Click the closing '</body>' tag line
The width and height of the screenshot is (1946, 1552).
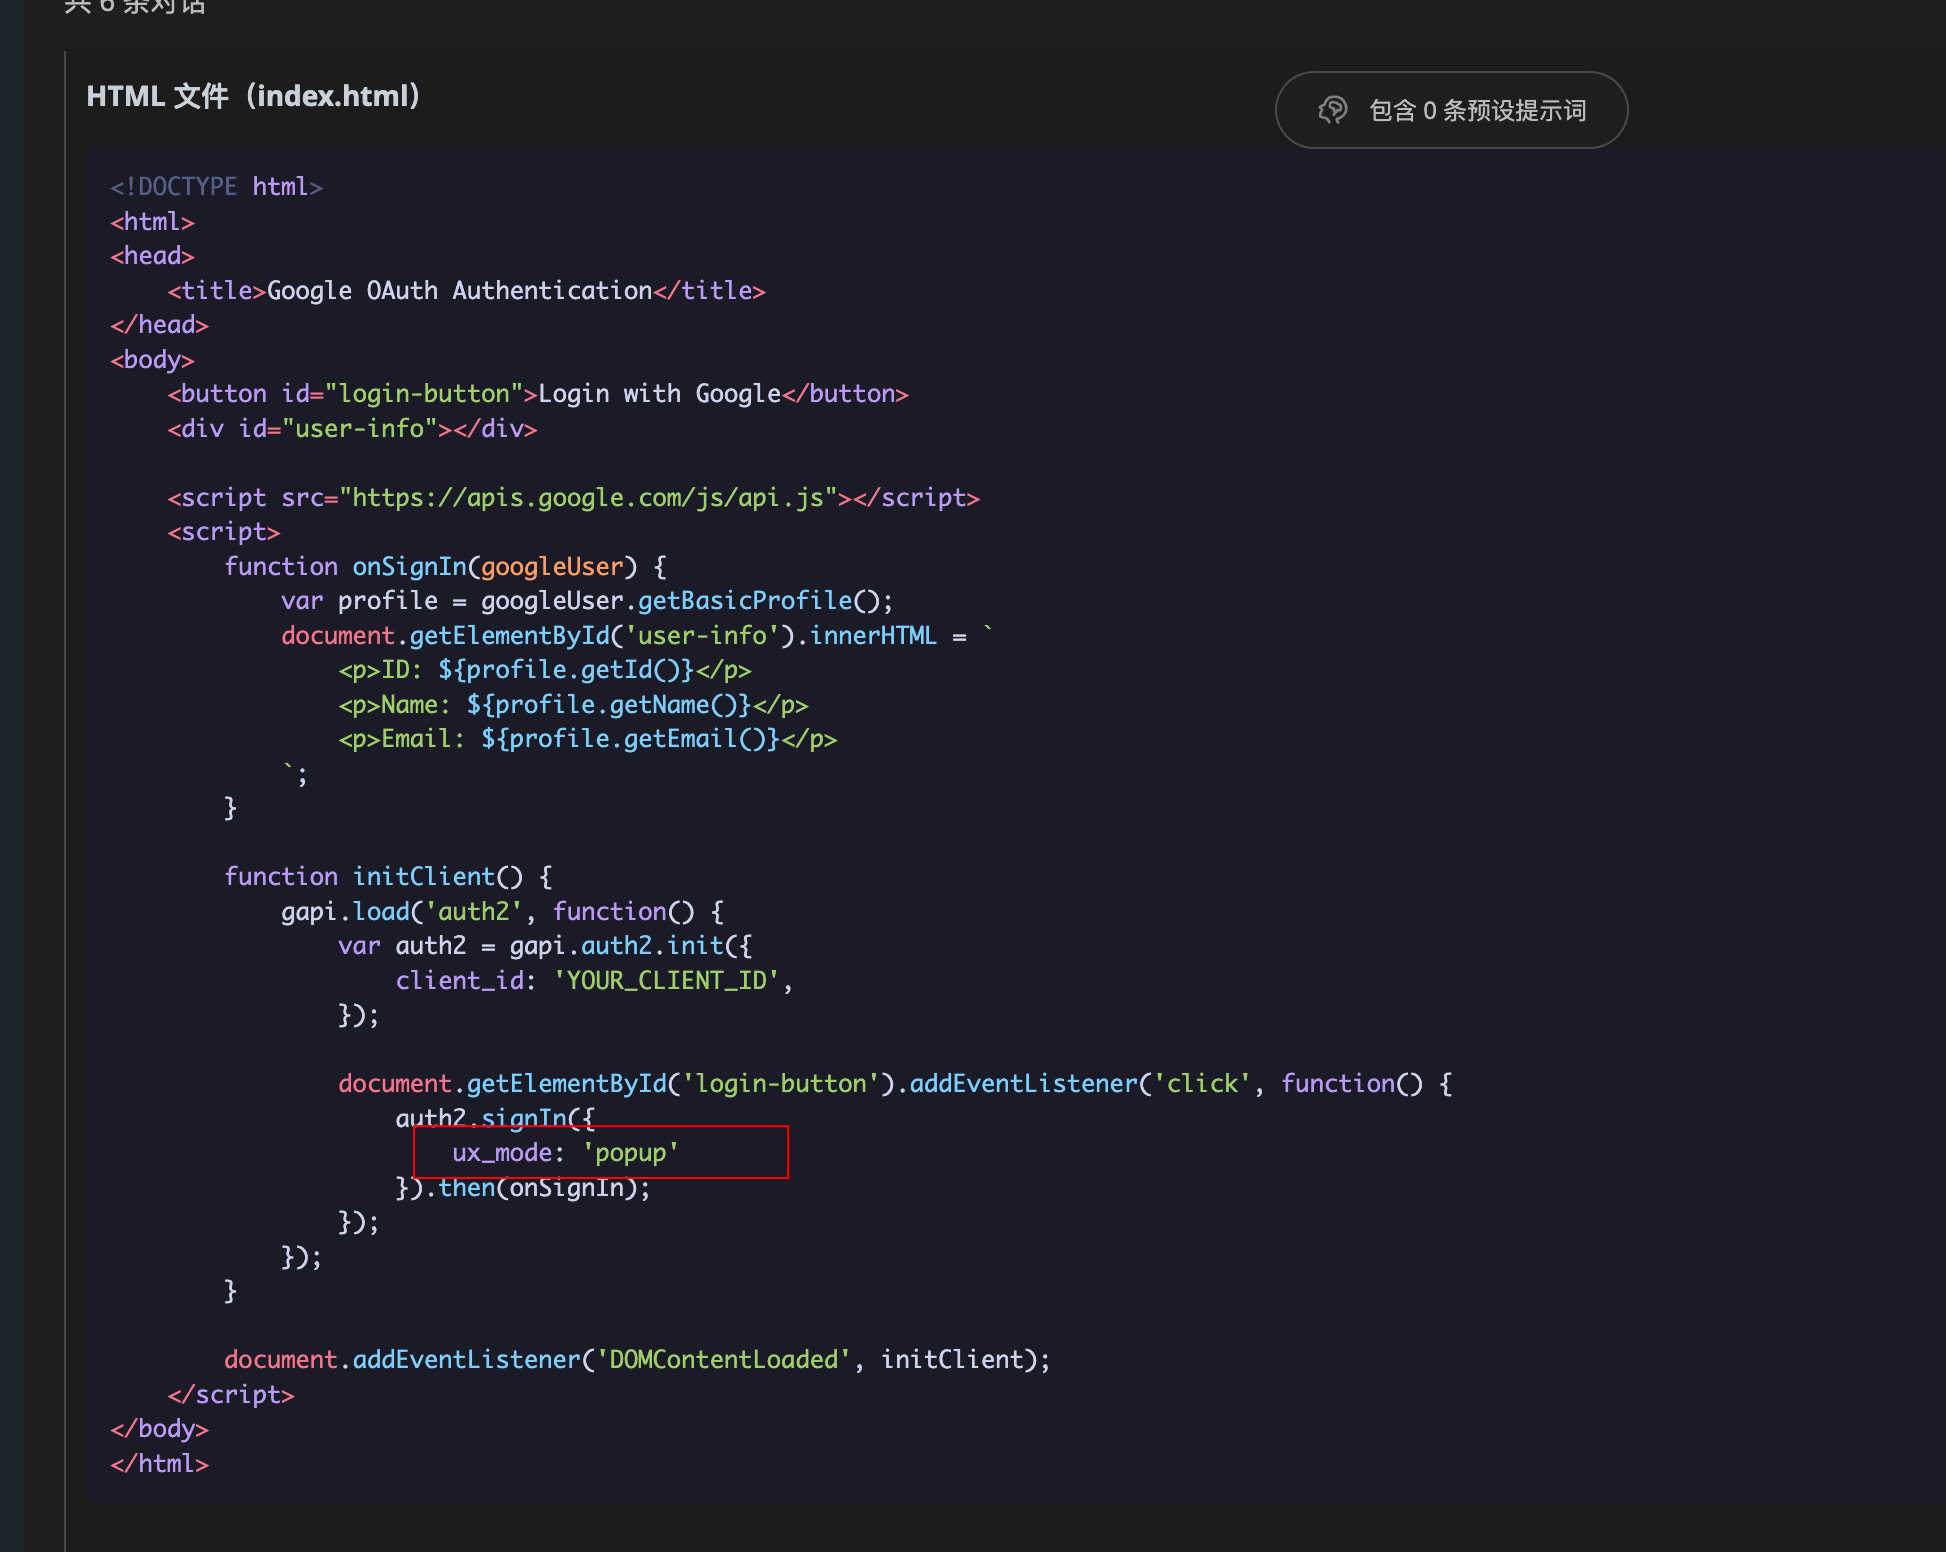[x=159, y=1429]
